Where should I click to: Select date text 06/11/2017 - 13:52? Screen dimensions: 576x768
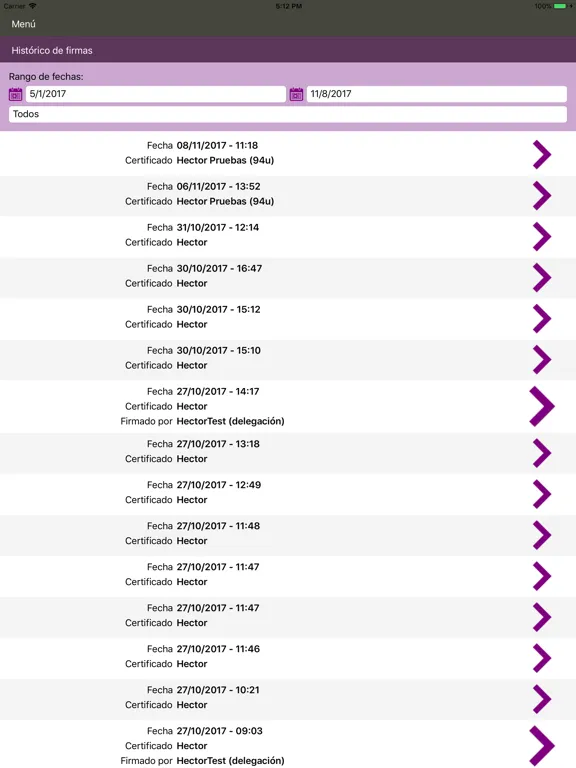tap(218, 187)
